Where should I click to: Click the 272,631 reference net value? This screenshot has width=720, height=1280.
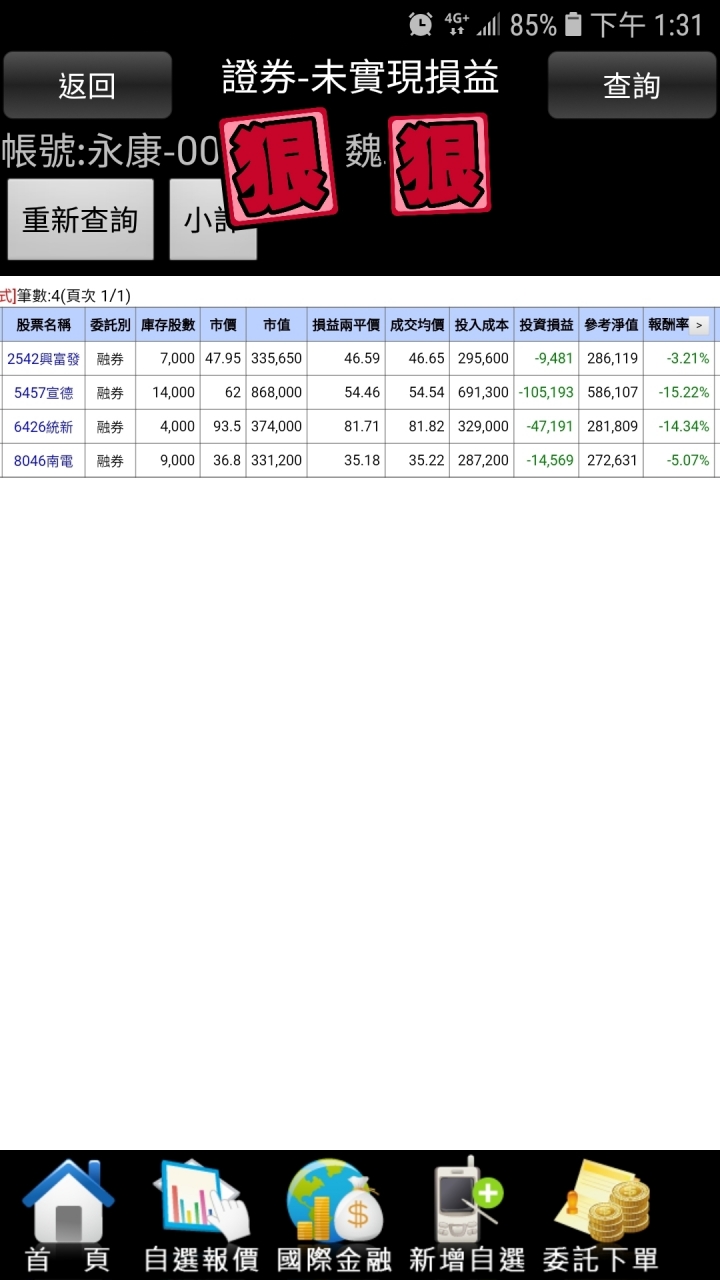pos(611,460)
